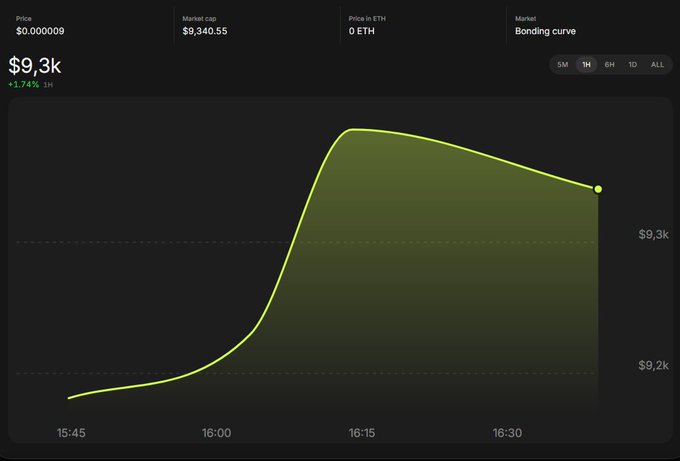Viewport: 680px width, 461px height.
Task: Show the ALL time range
Action: click(657, 65)
